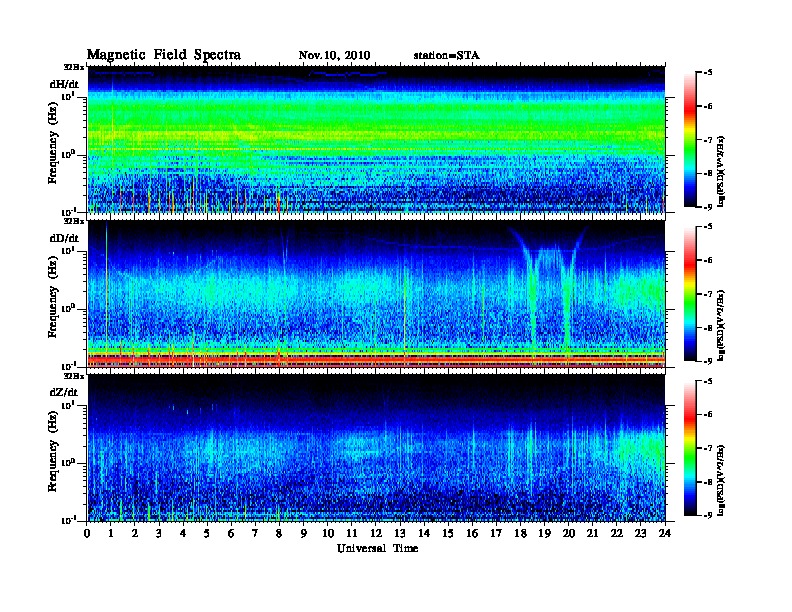Click the "-9" value on dH/dt color bar

tap(708, 207)
